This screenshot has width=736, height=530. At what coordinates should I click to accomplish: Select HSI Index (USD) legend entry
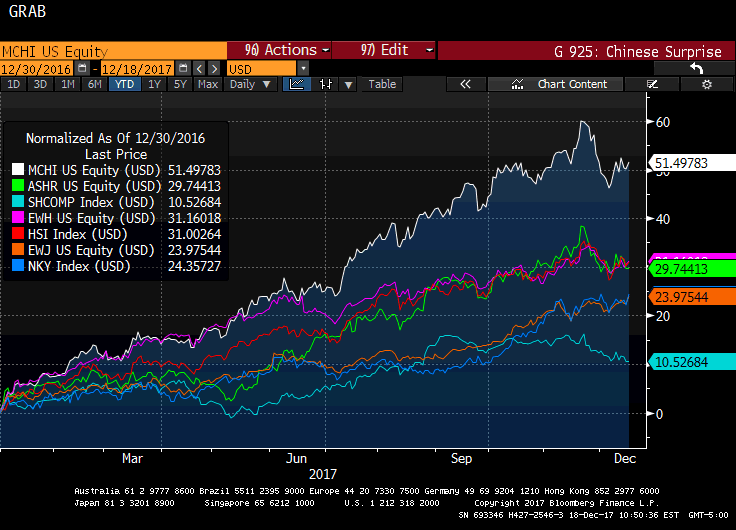pyautogui.click(x=77, y=234)
